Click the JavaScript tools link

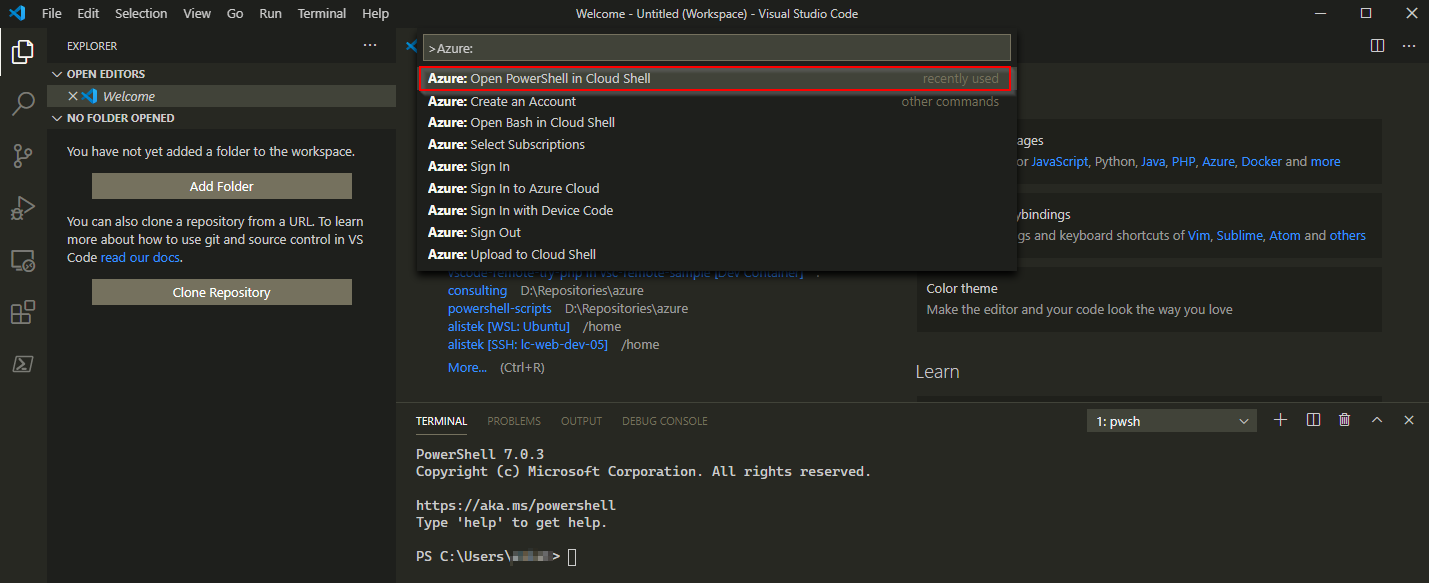(x=1059, y=161)
